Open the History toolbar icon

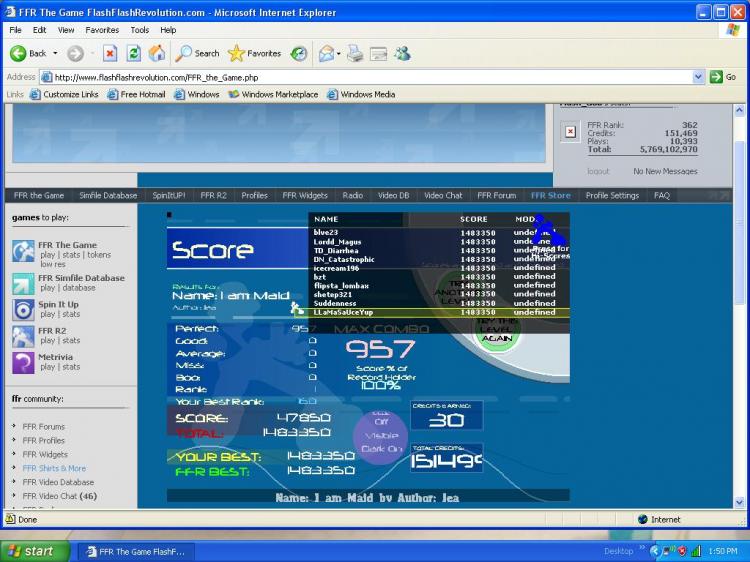(x=298, y=53)
